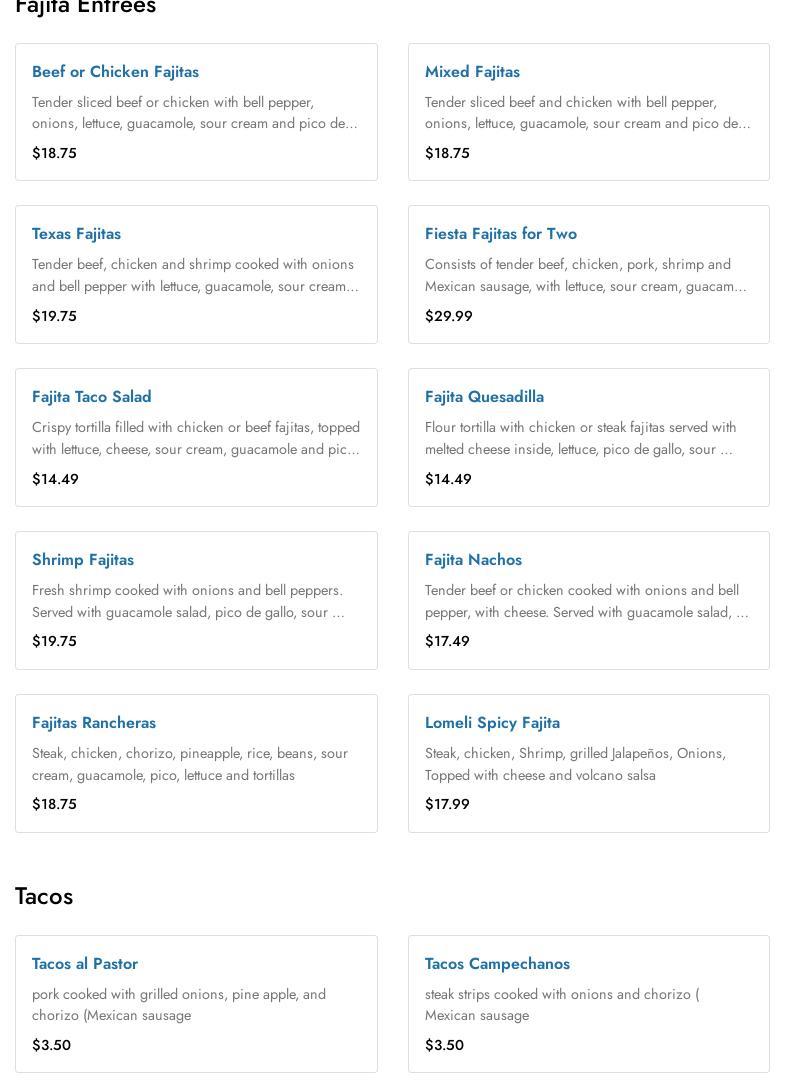The height and width of the screenshot is (1082, 785).
Task: Choose the Tacos Campechanos link
Action: pos(497,964)
